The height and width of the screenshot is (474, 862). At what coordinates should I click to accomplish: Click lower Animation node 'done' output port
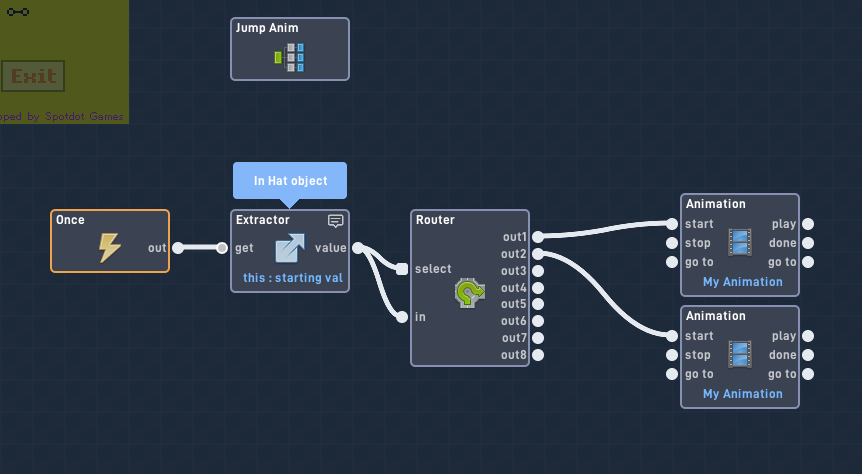point(808,355)
